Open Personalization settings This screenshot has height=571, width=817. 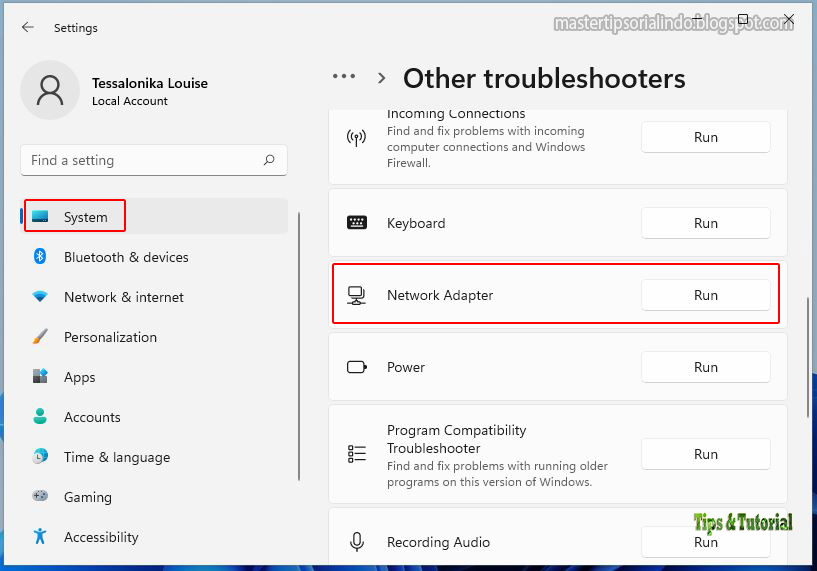tap(154, 337)
